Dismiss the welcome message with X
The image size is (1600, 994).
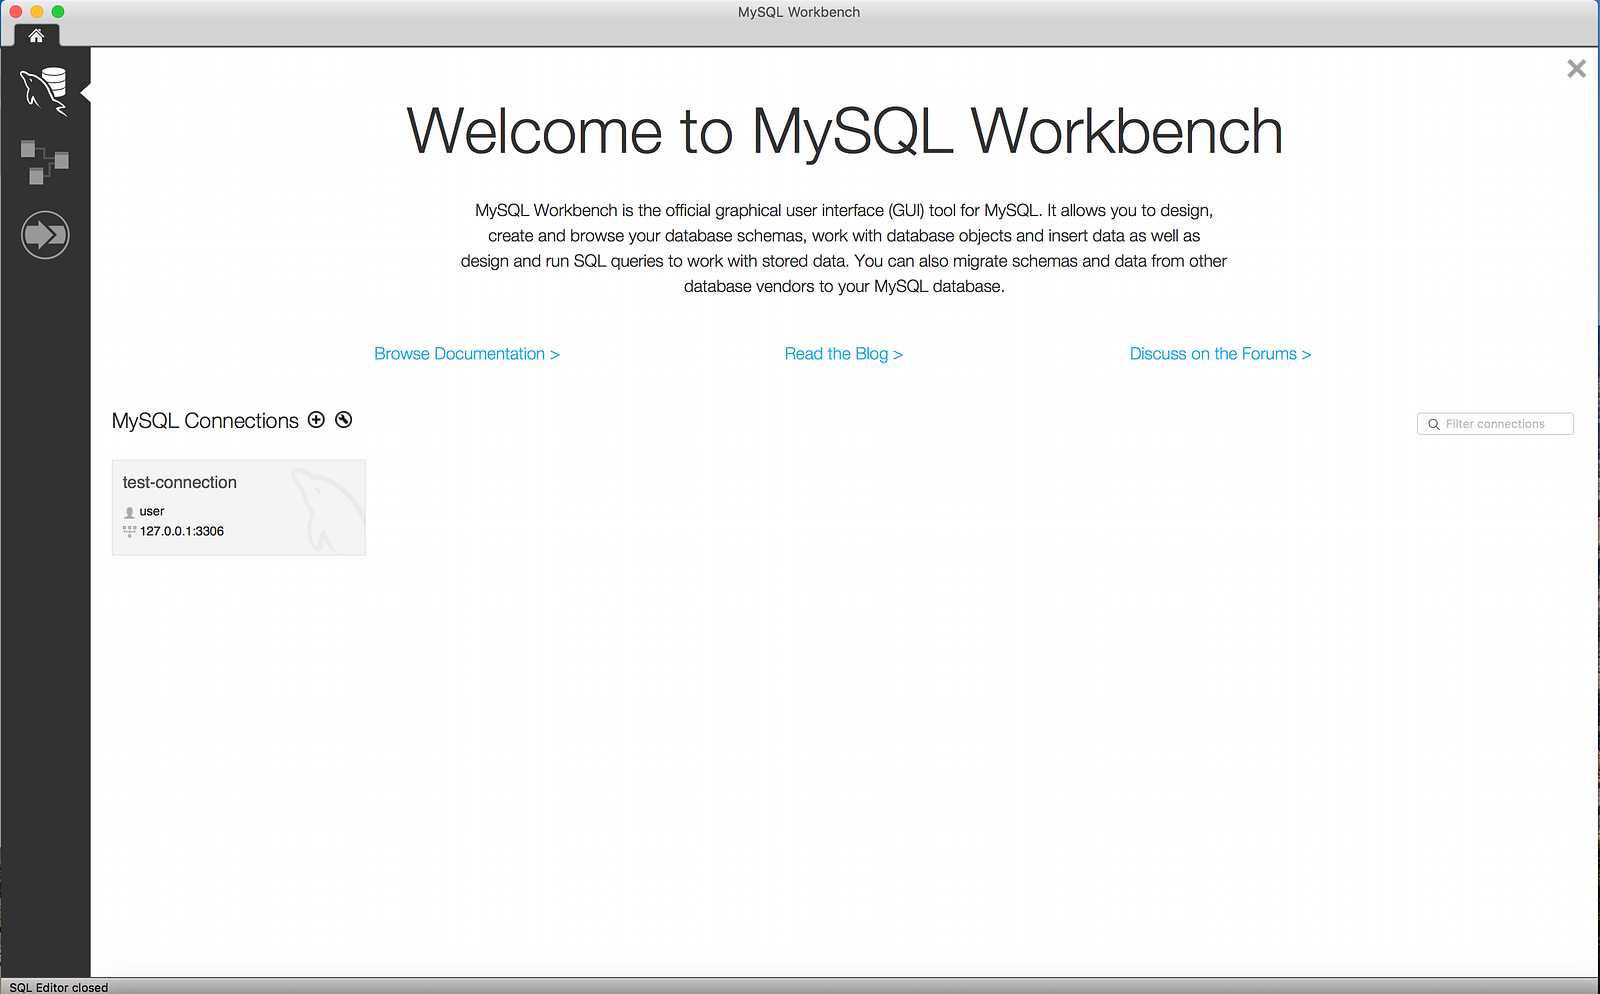coord(1576,68)
